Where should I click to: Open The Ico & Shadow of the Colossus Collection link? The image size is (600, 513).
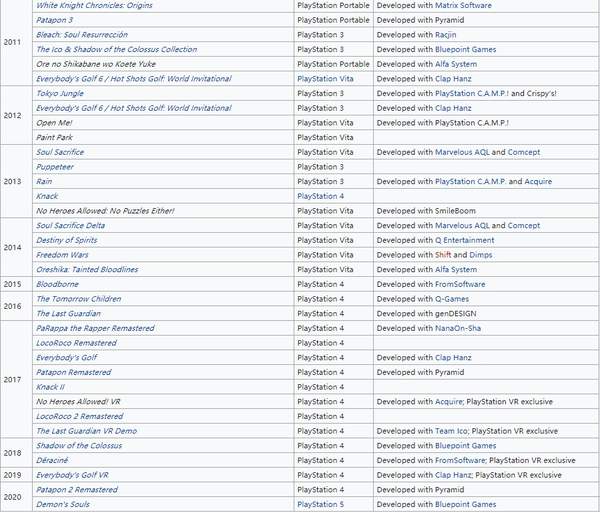pyautogui.click(x=117, y=49)
